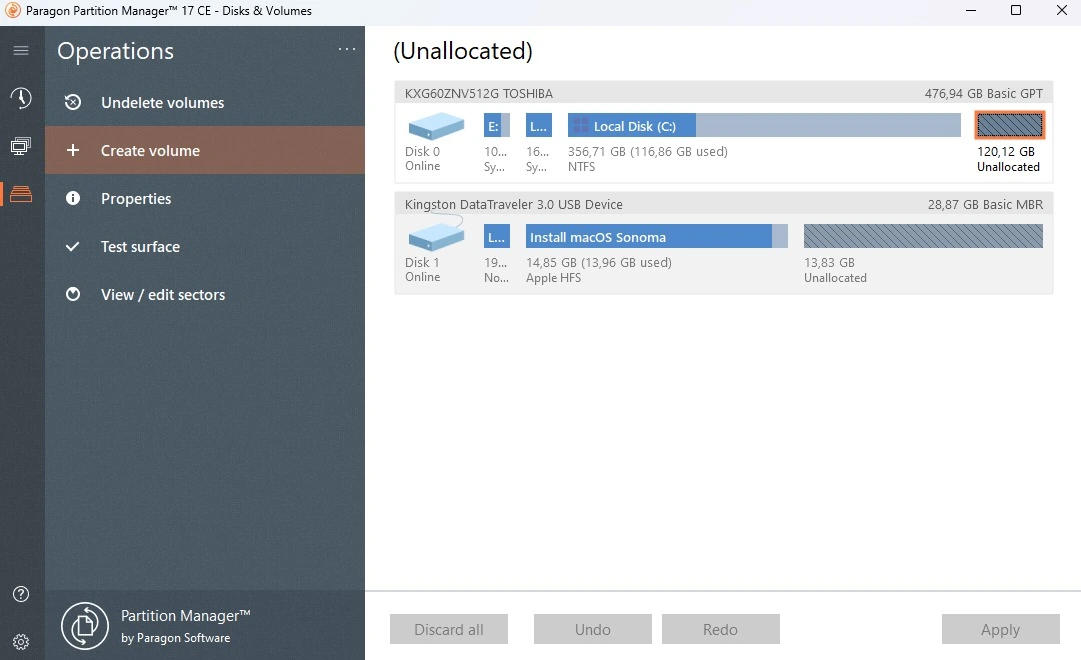
Task: Click the 356,71 GB (116,86 GB used) text
Action: (647, 152)
